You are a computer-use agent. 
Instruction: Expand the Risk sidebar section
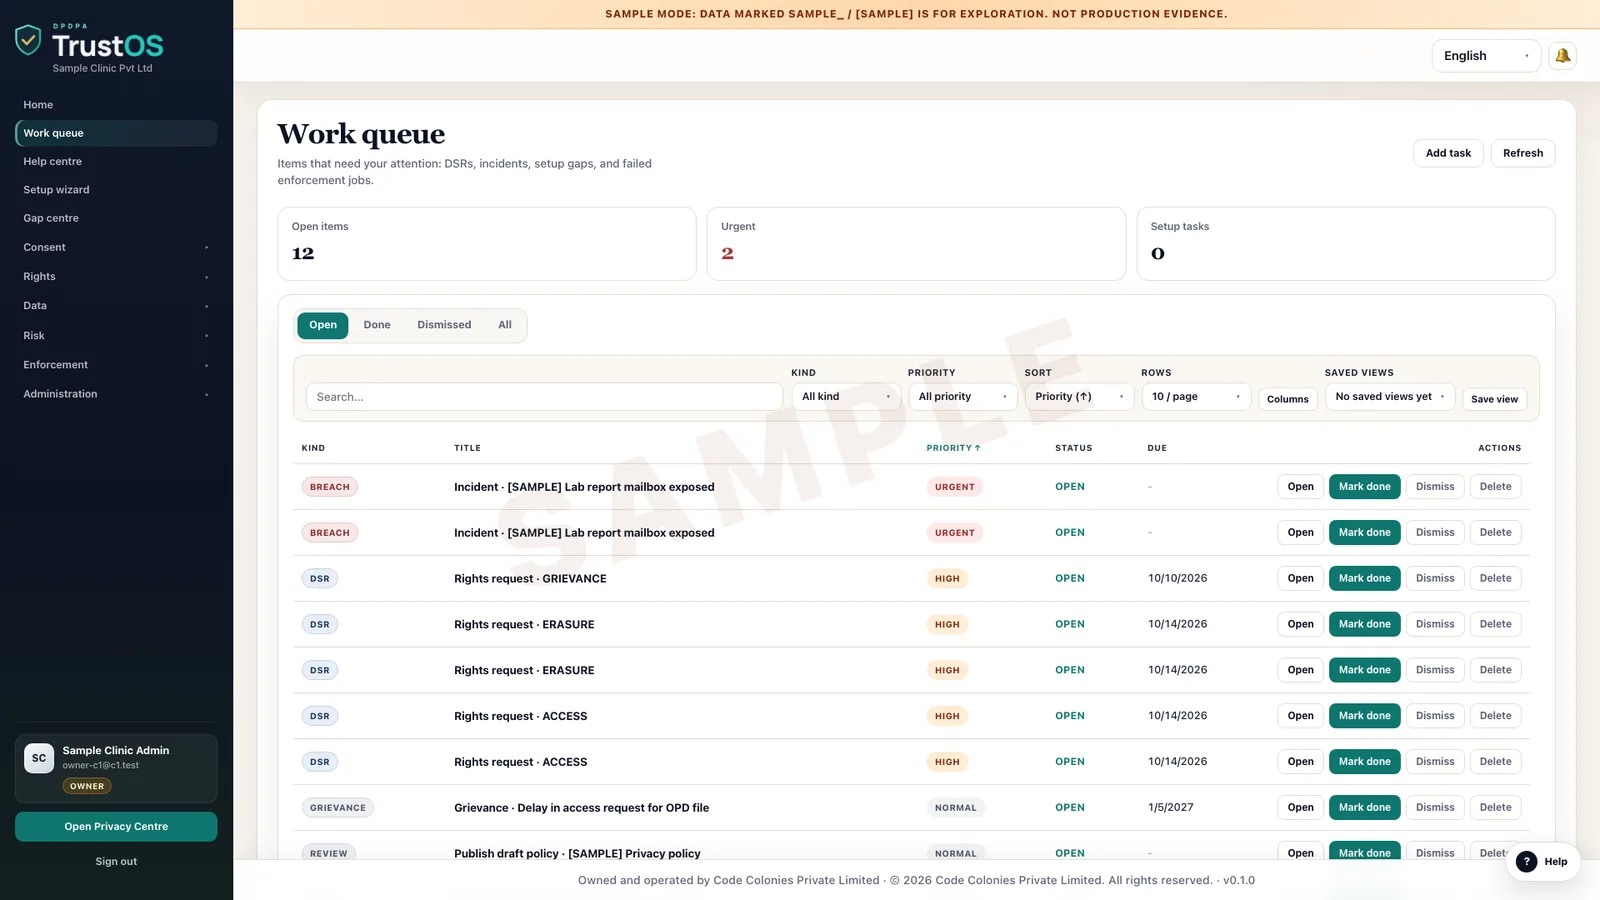pyautogui.click(x=116, y=336)
